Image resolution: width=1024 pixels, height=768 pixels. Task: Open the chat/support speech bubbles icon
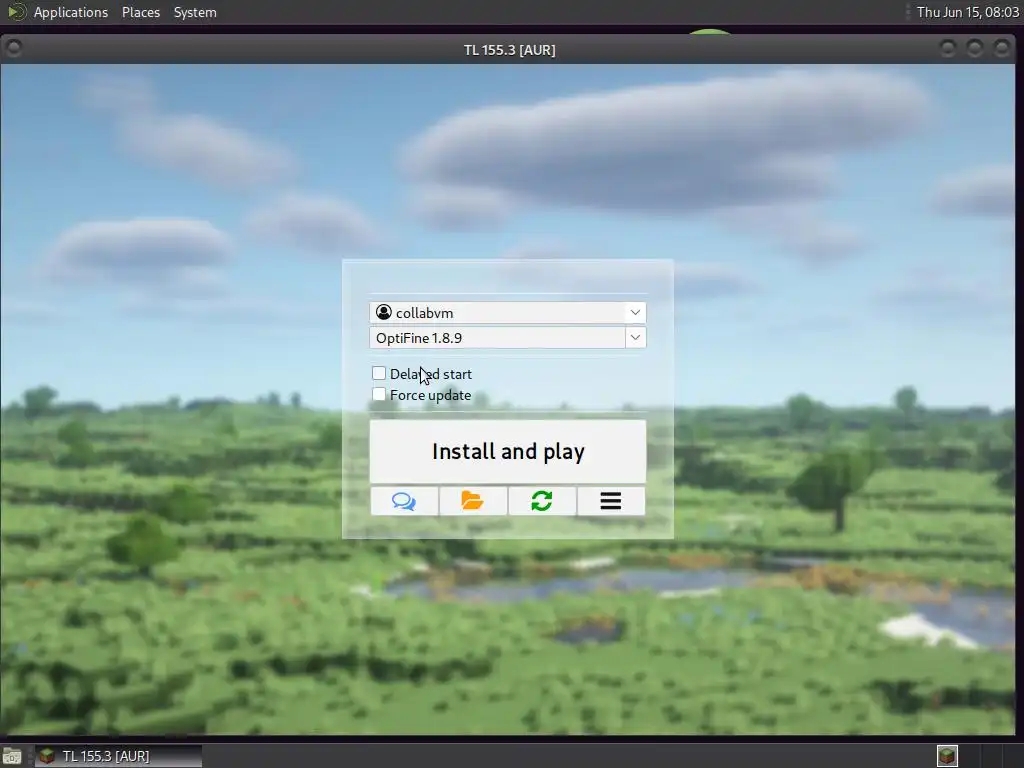pos(404,501)
